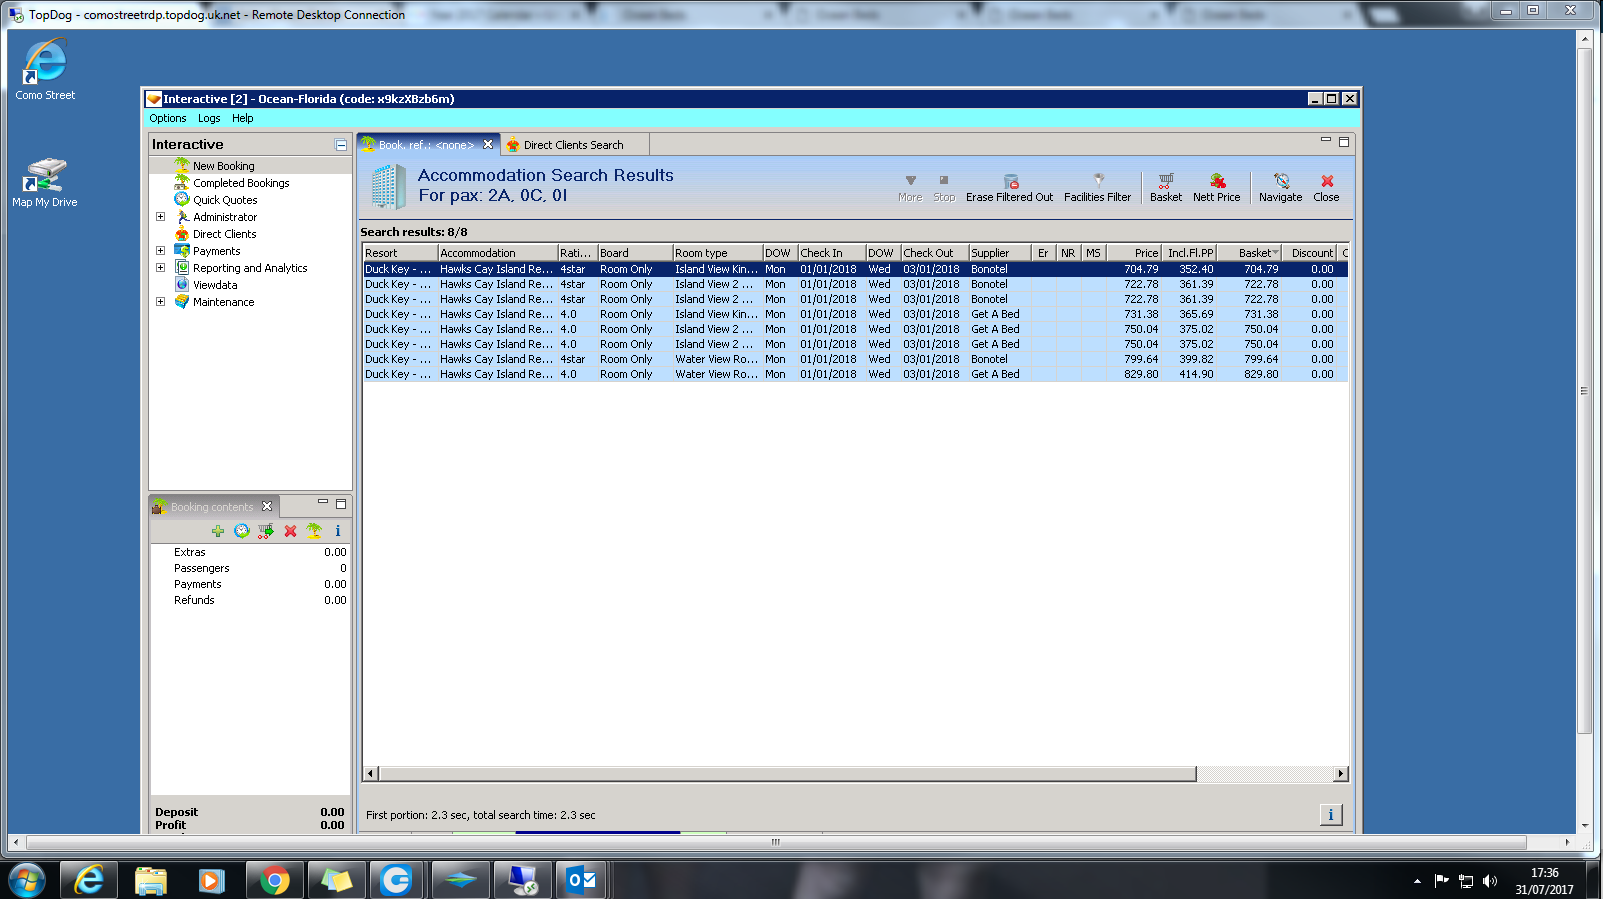Sort by Supplier column header
This screenshot has height=899, width=1603.
1000,253
